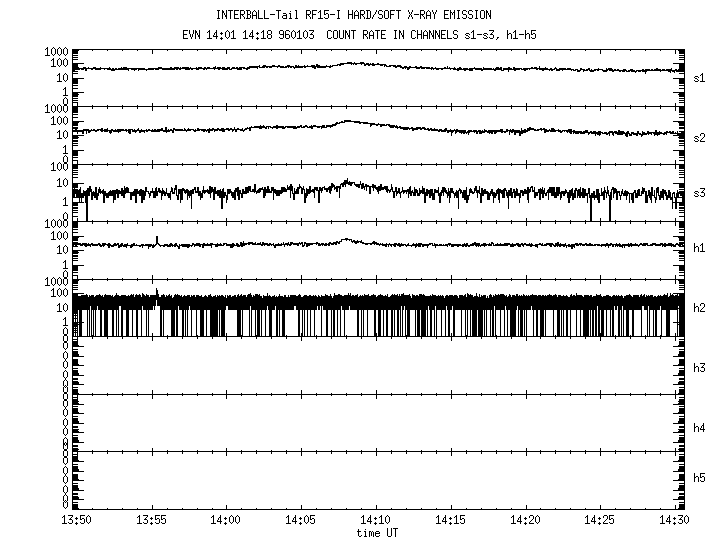
Task: Click the h2 channel label
Action: click(700, 308)
